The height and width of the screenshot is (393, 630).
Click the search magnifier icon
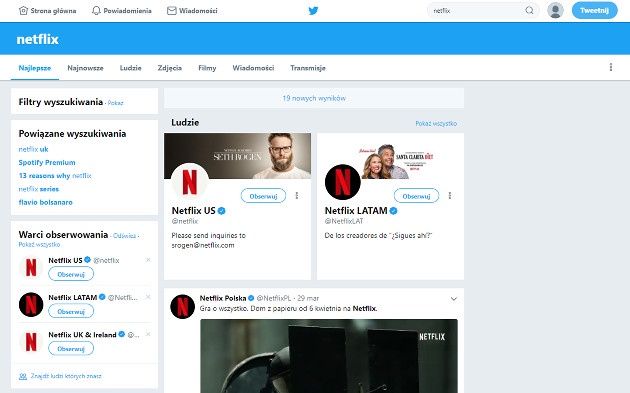[530, 10]
